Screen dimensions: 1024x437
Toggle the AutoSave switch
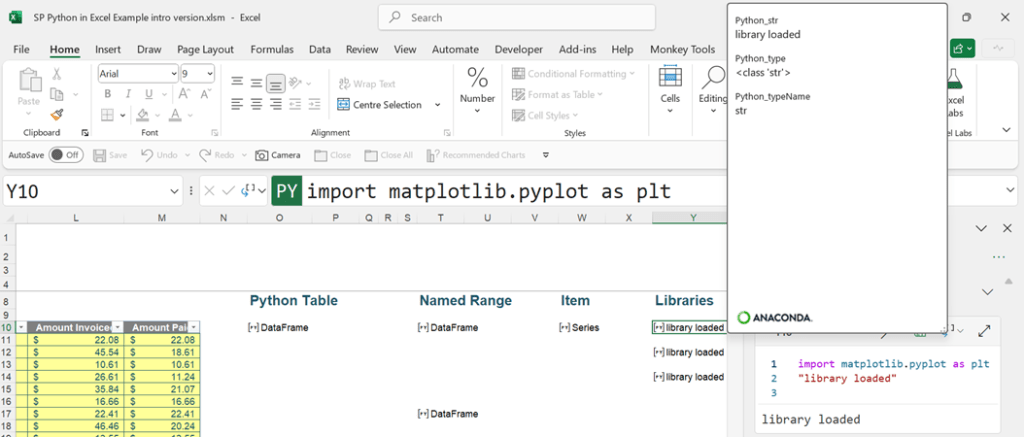pos(66,155)
